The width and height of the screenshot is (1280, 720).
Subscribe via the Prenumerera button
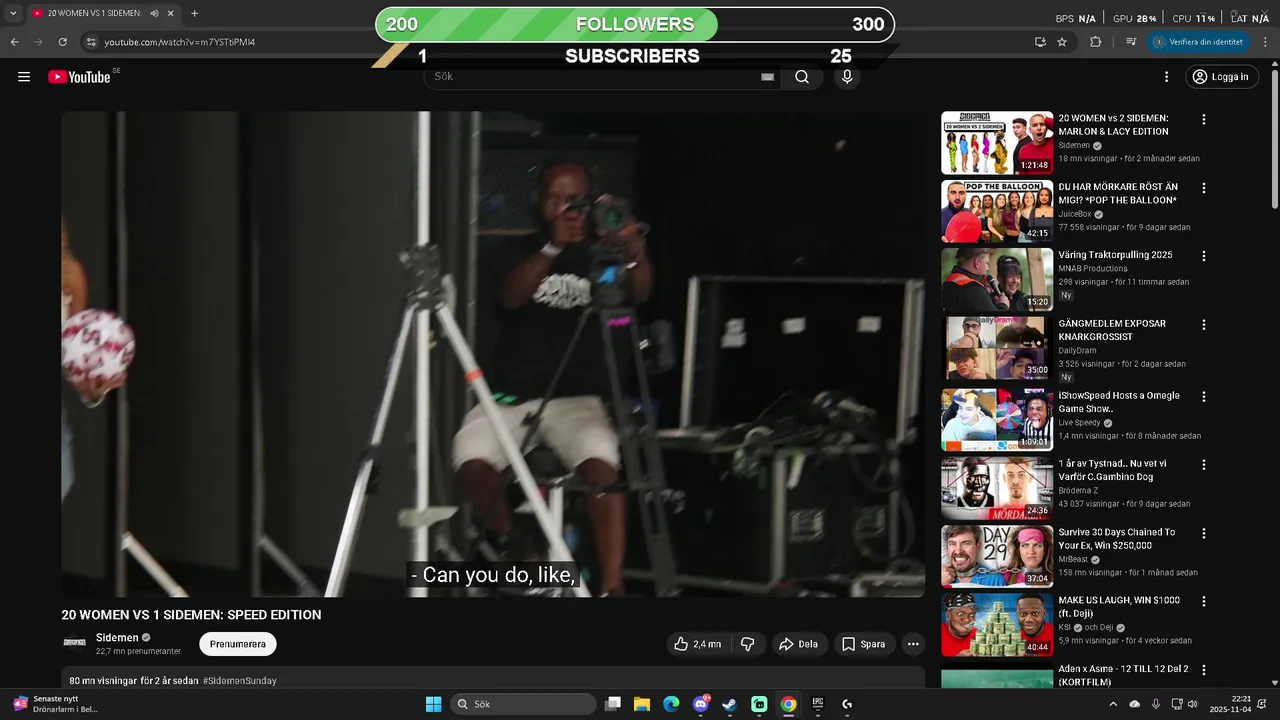pos(238,644)
